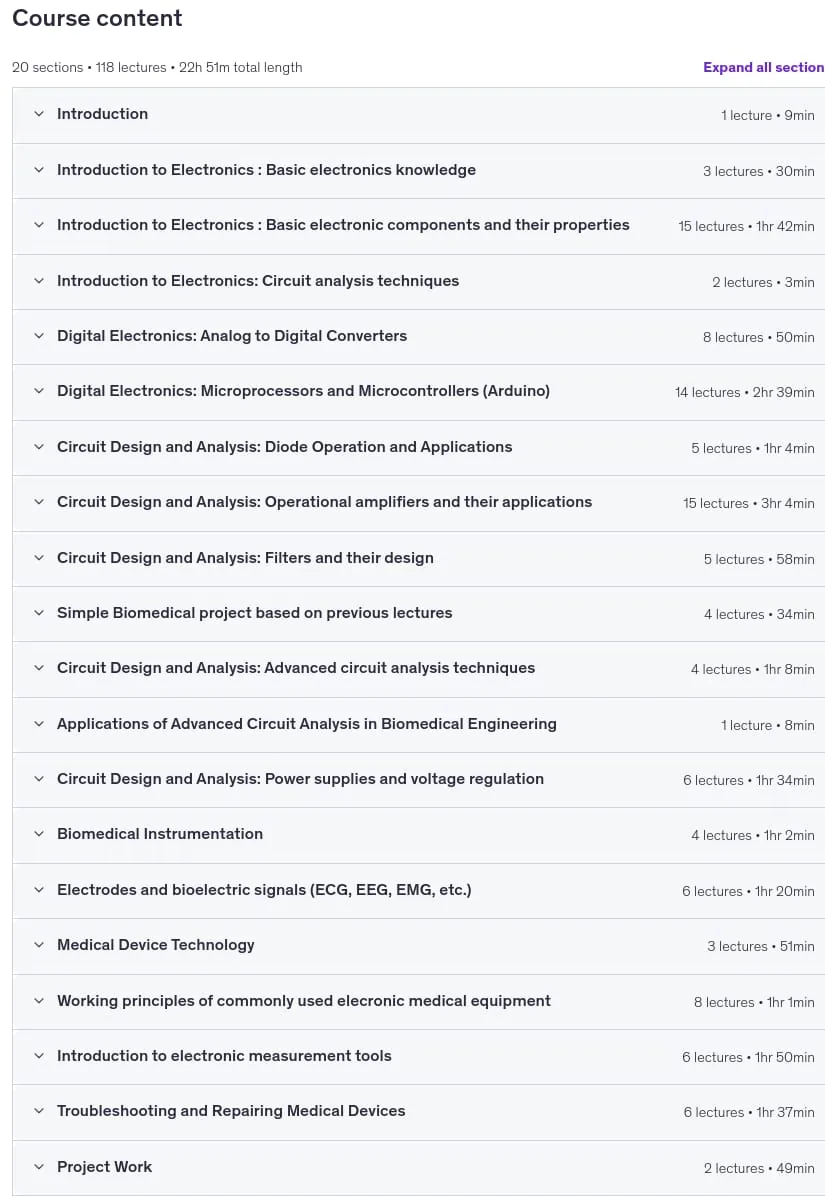This screenshot has height=1196, width=825.
Task: Expand the Introduction section chevron
Action: (x=39, y=114)
